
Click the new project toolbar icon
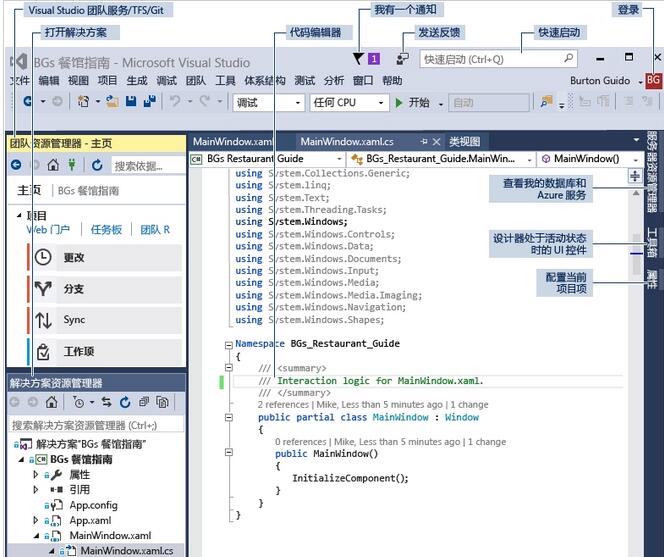click(83, 102)
